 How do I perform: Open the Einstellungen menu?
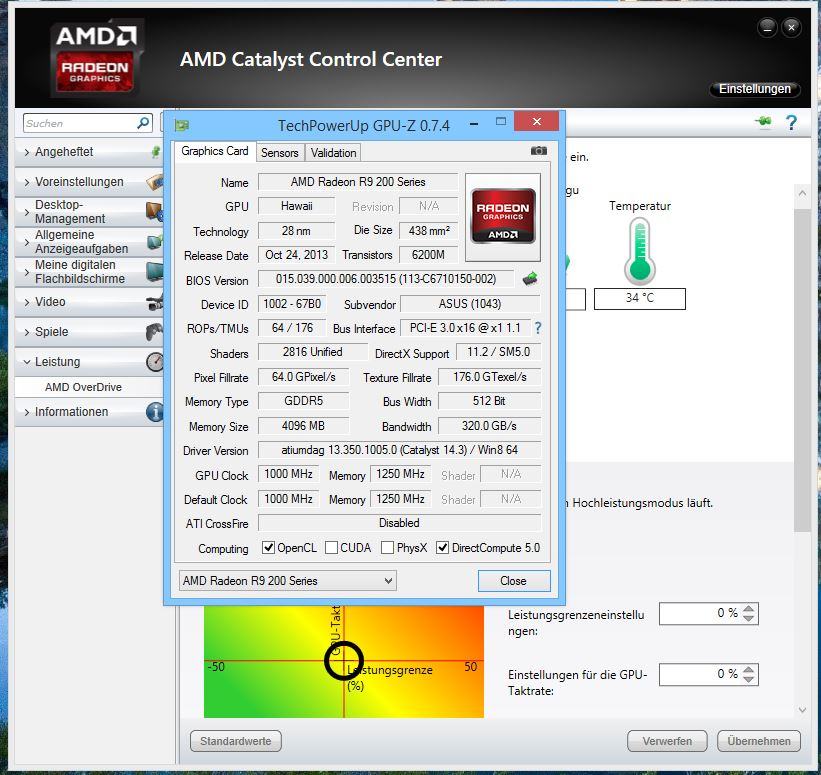pos(755,89)
